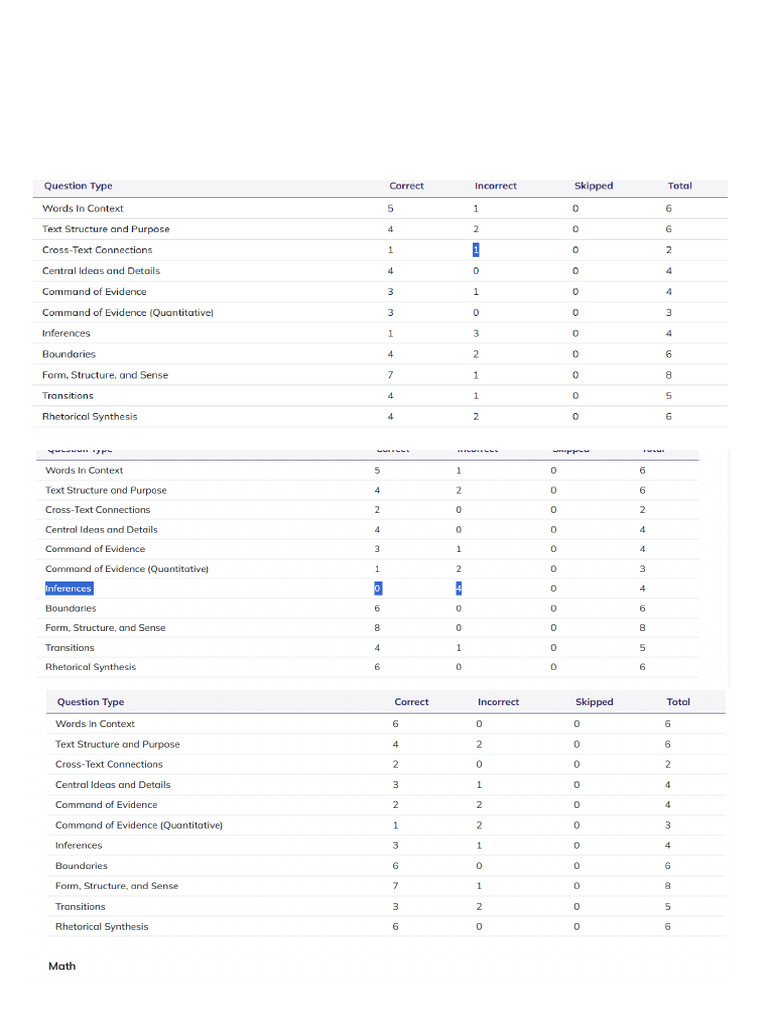Click Boundaries label in top table

(x=69, y=354)
